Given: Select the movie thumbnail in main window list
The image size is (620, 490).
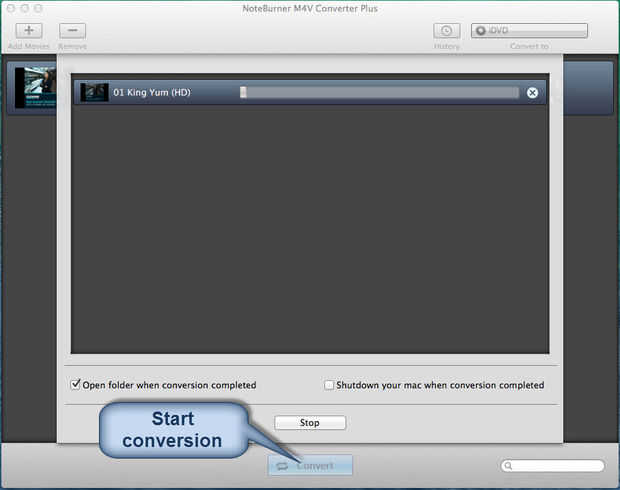Looking at the screenshot, I should click(35, 87).
